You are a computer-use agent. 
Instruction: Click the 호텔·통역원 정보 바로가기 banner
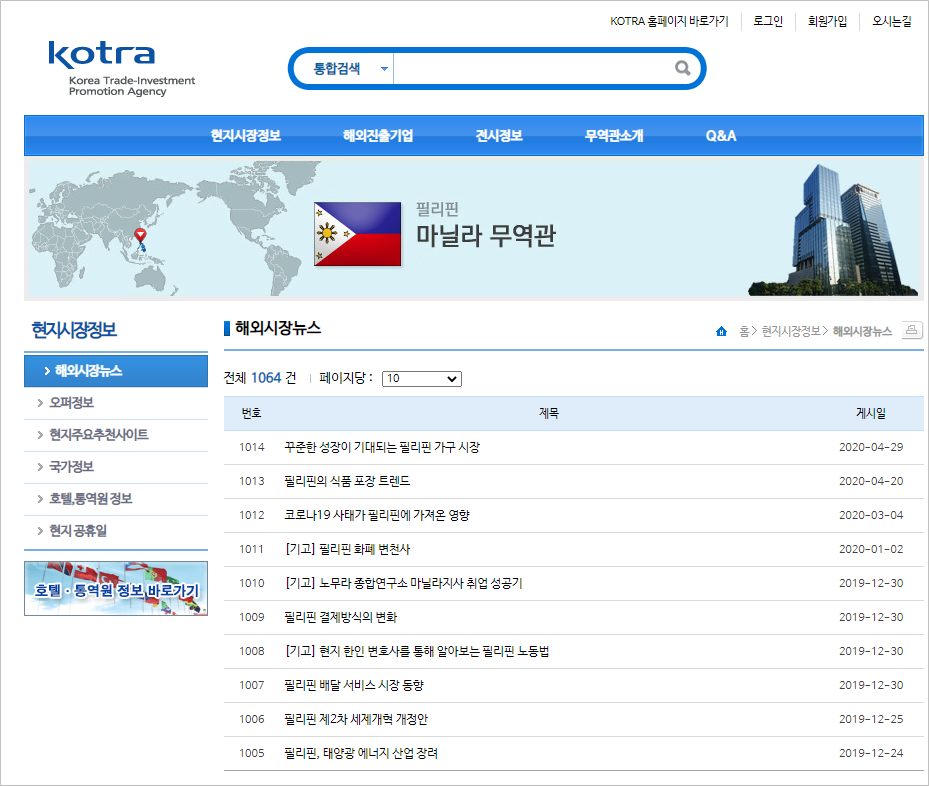point(115,589)
